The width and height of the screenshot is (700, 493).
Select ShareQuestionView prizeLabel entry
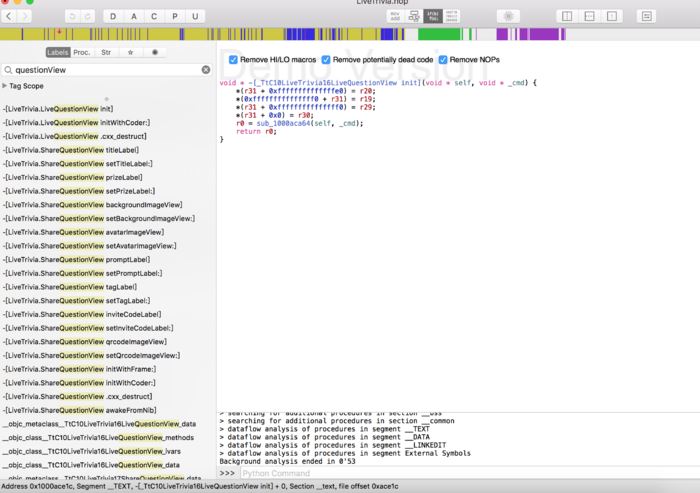click(x=72, y=177)
